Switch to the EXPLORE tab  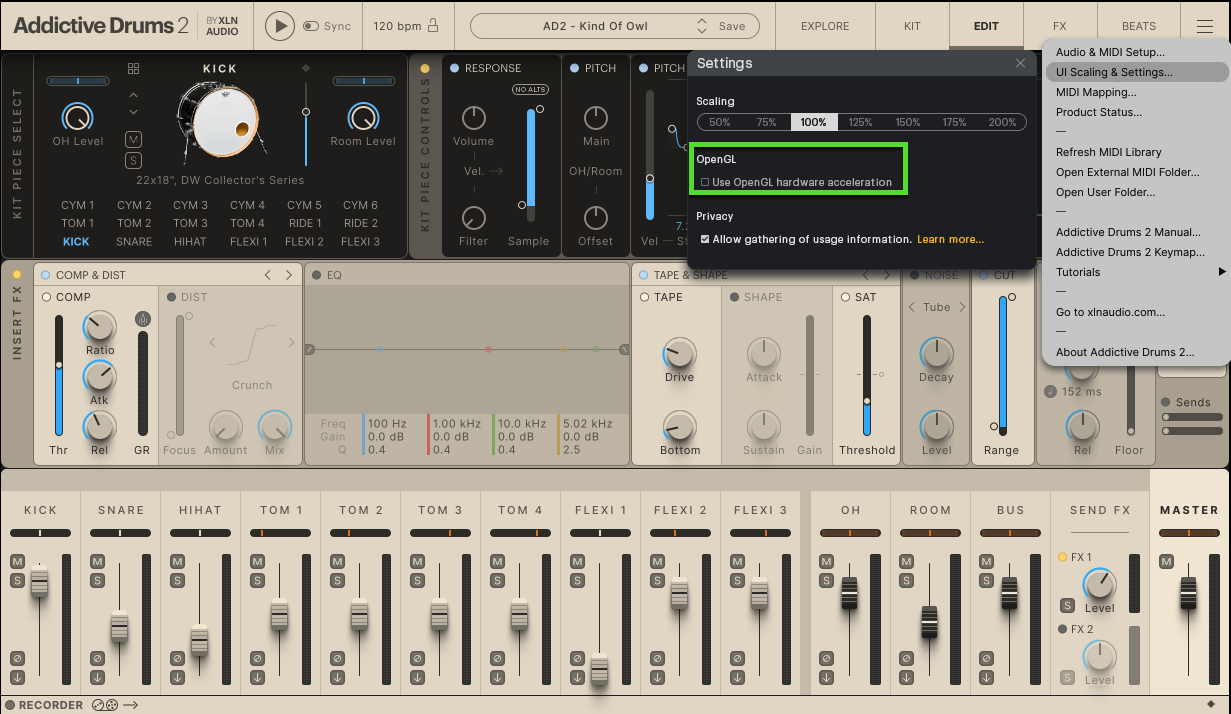click(825, 26)
